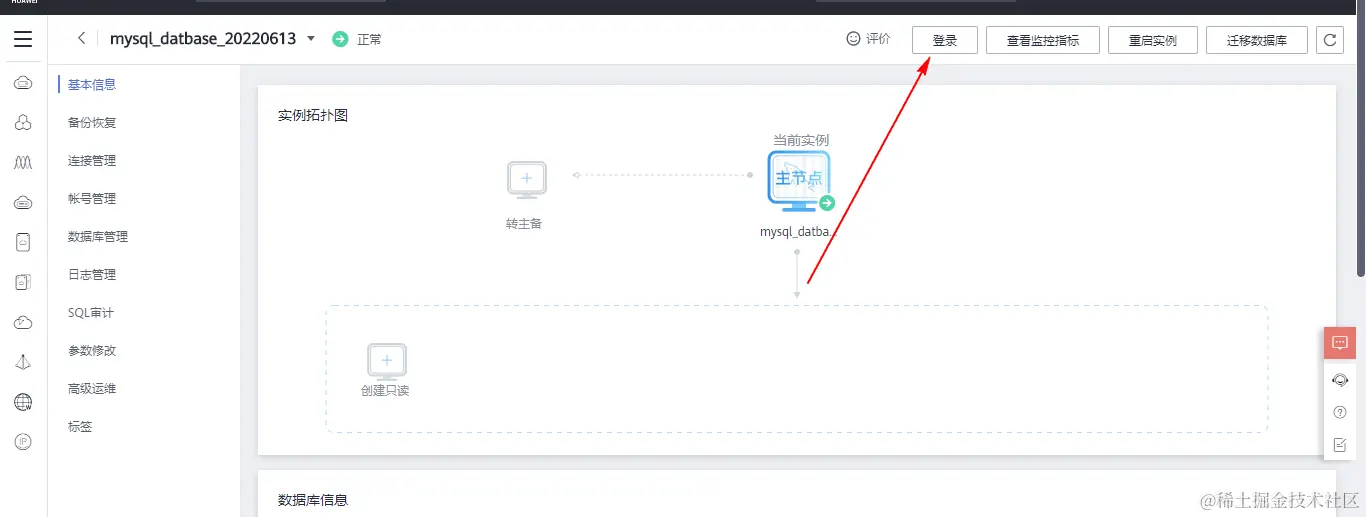Open the question mark help icon
This screenshot has height=517, width=1366.
(x=1340, y=412)
